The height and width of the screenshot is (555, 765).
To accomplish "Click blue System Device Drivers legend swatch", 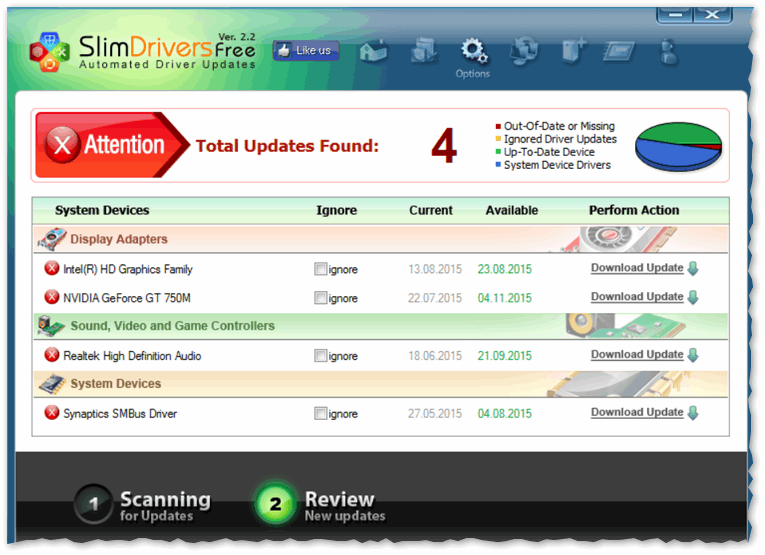I will coord(498,165).
